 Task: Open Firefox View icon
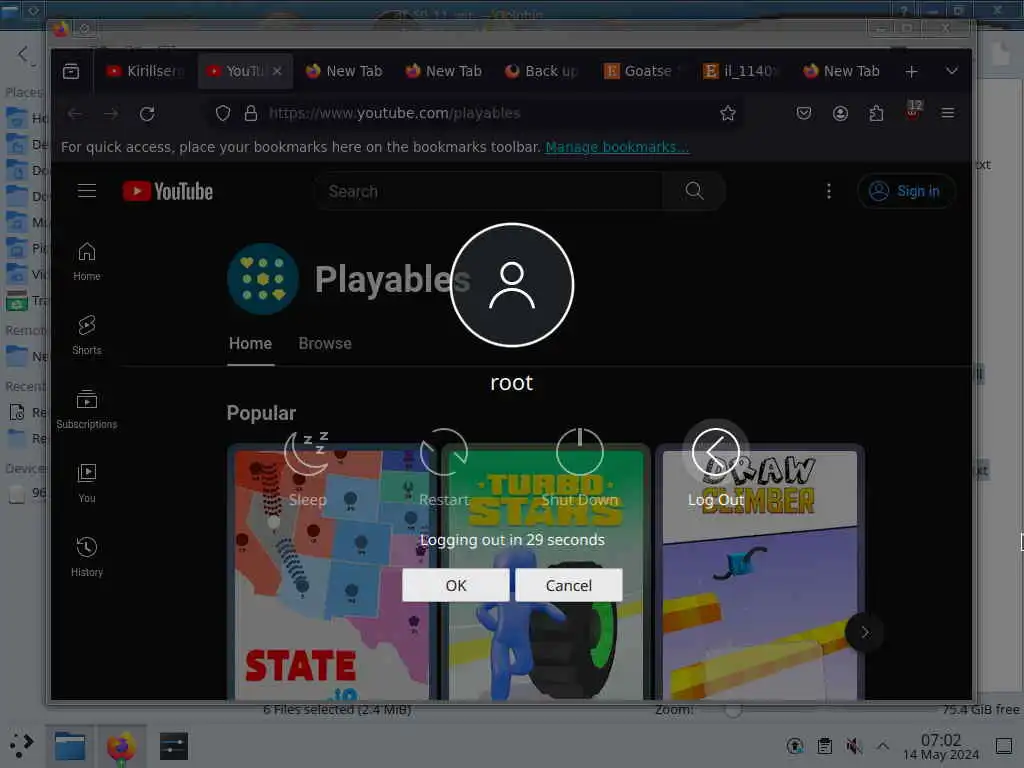71,71
